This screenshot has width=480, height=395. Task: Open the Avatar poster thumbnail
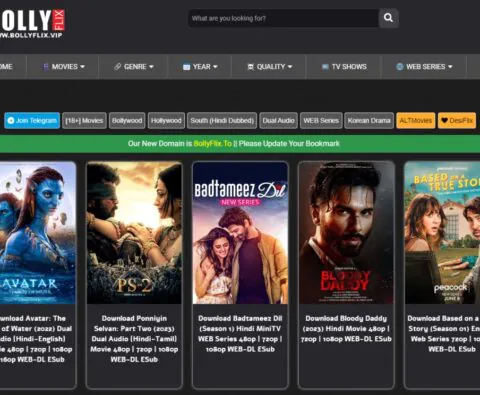38,233
